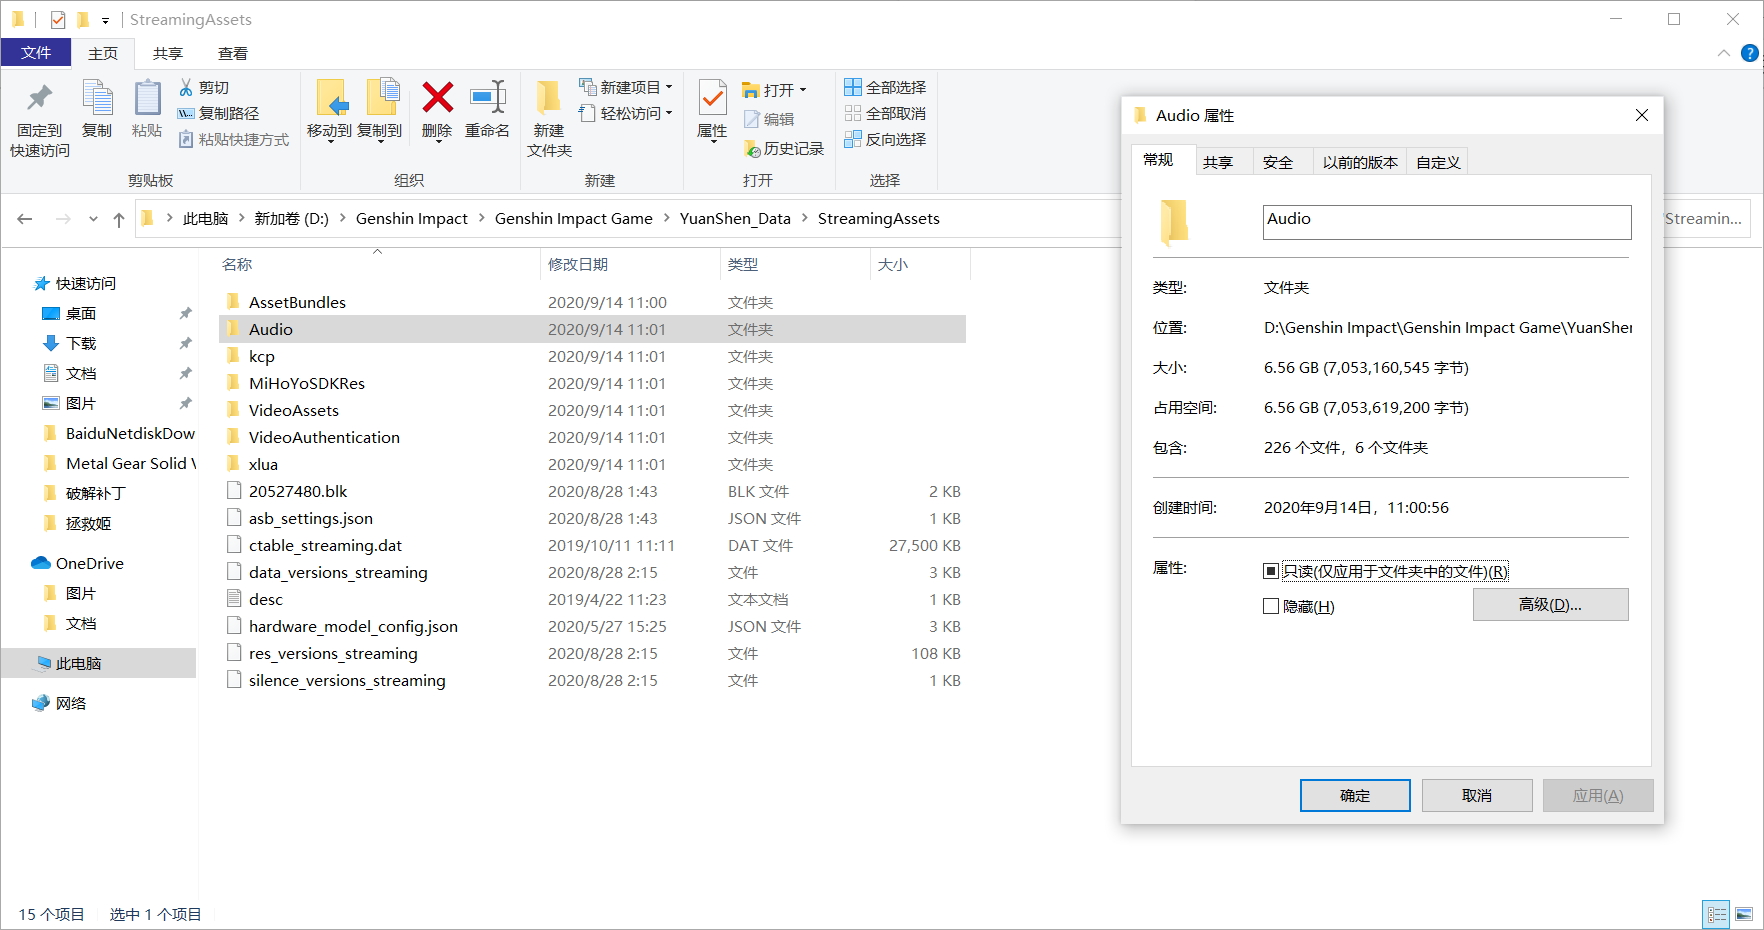Expand chevron after YuanShen_Data breadcrumb
This screenshot has width=1764, height=930.
(804, 218)
